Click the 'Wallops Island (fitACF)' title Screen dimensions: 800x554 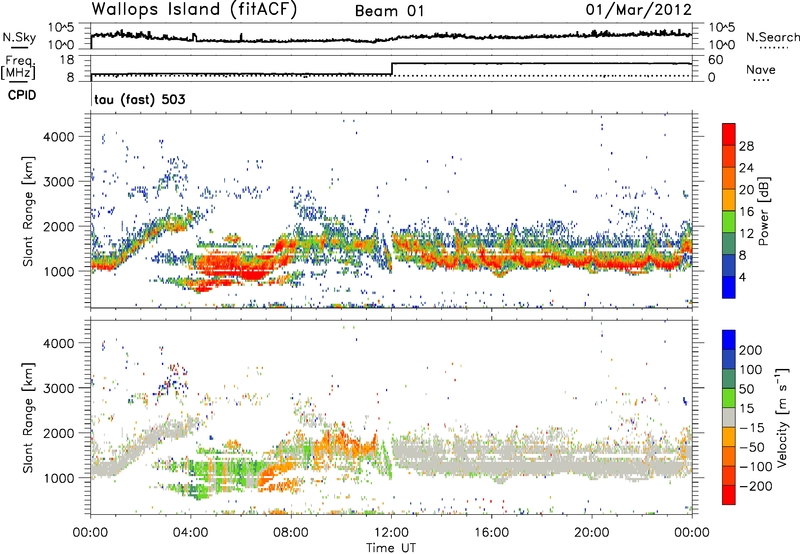194,10
